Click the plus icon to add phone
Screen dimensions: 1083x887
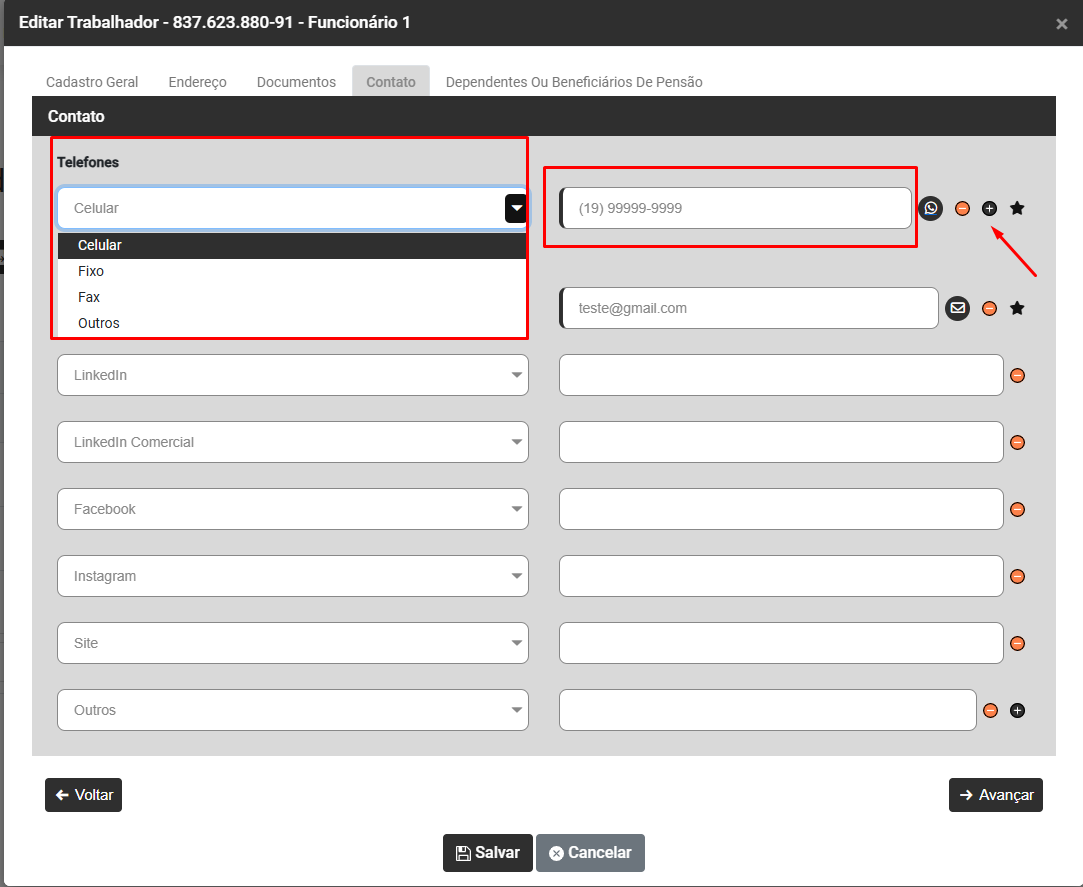[989, 208]
